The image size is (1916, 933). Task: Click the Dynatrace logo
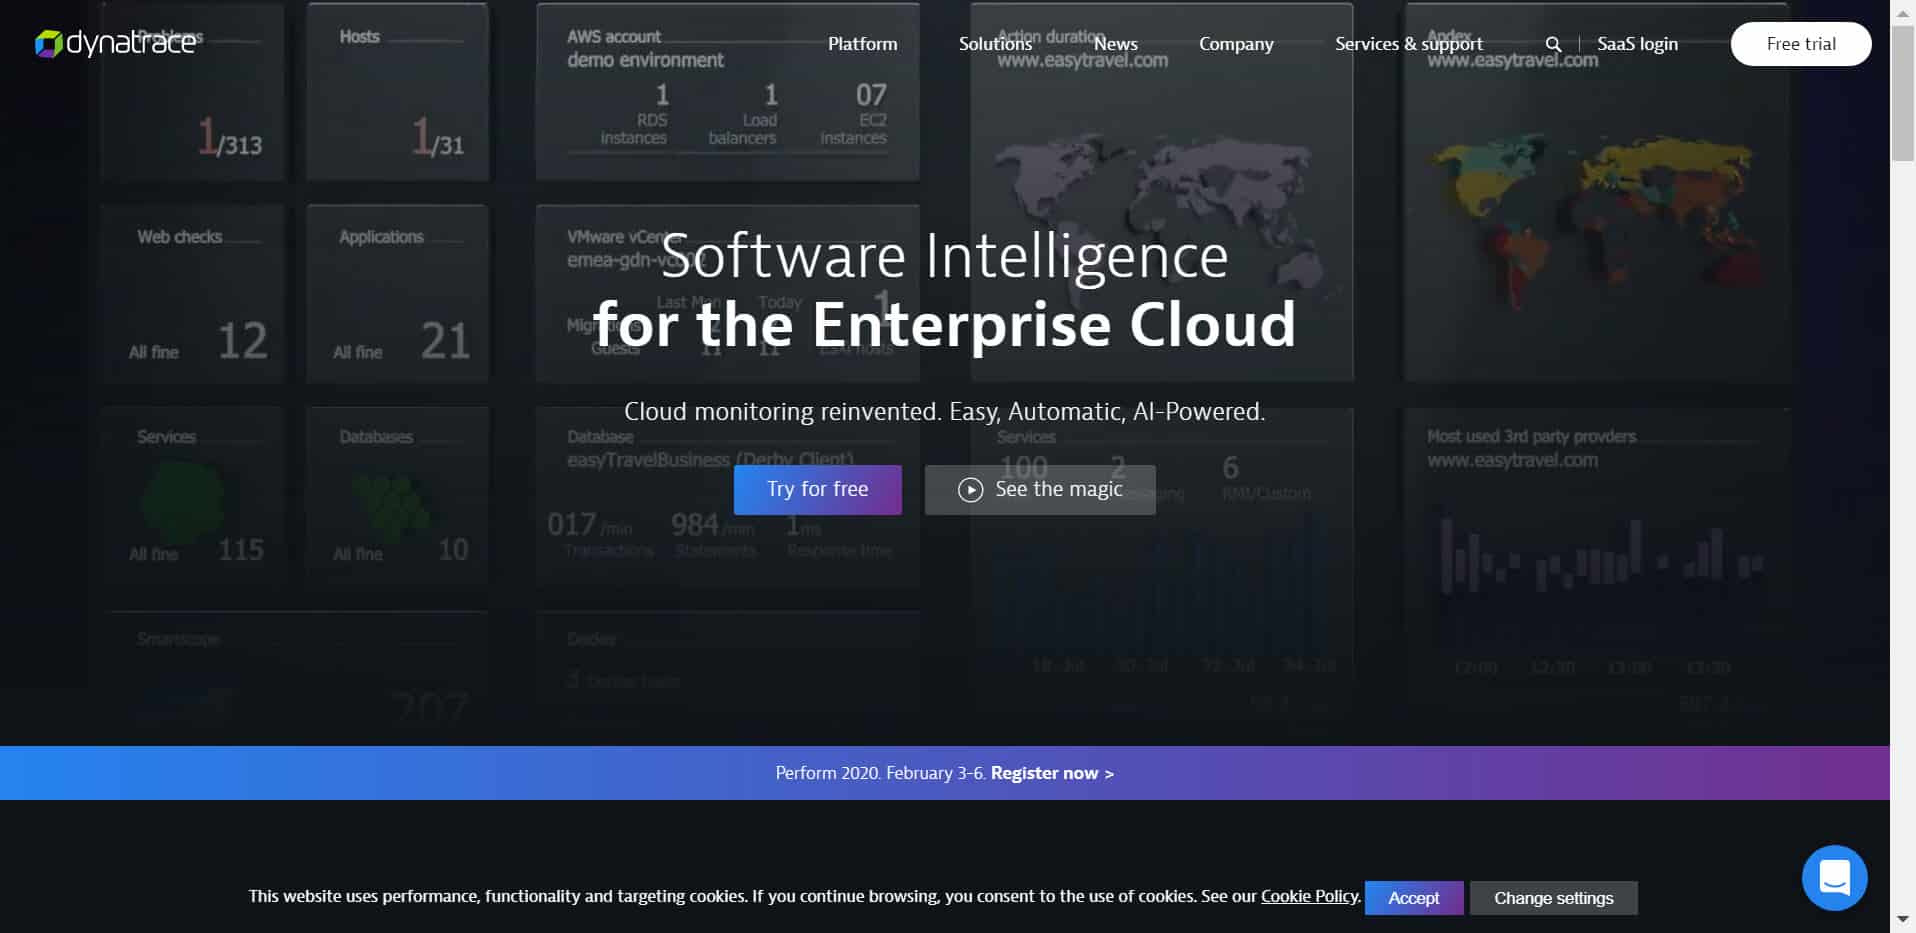coord(115,43)
